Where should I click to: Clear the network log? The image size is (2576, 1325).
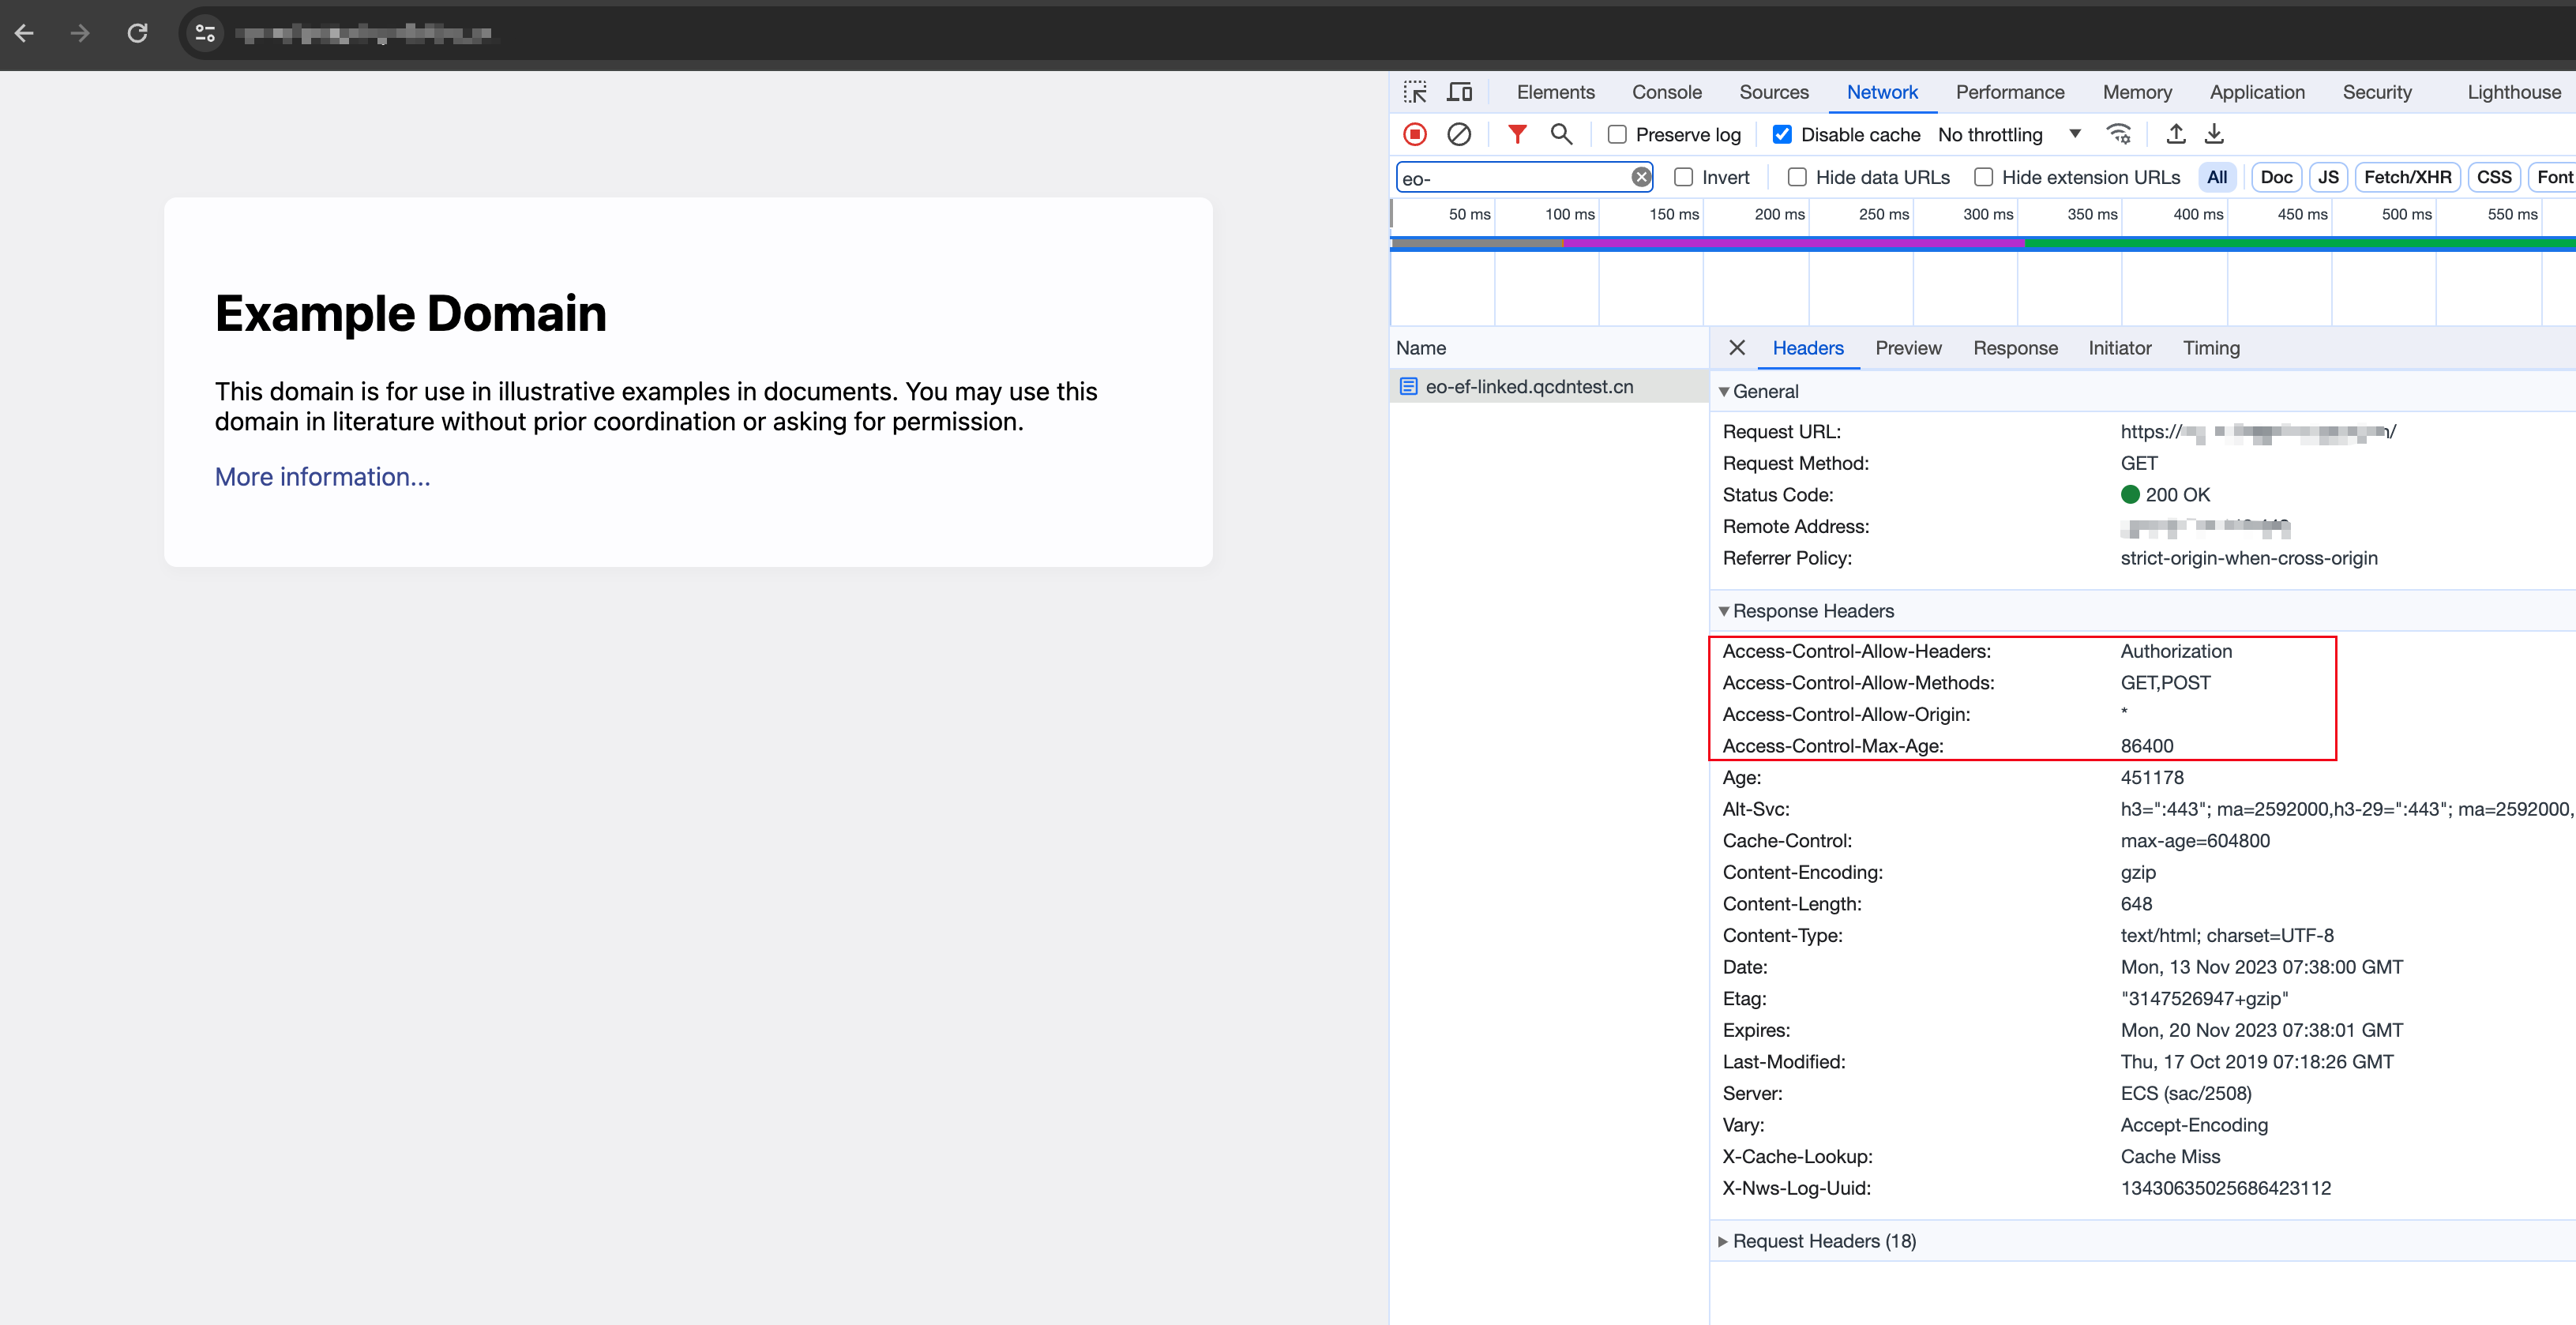click(1460, 134)
